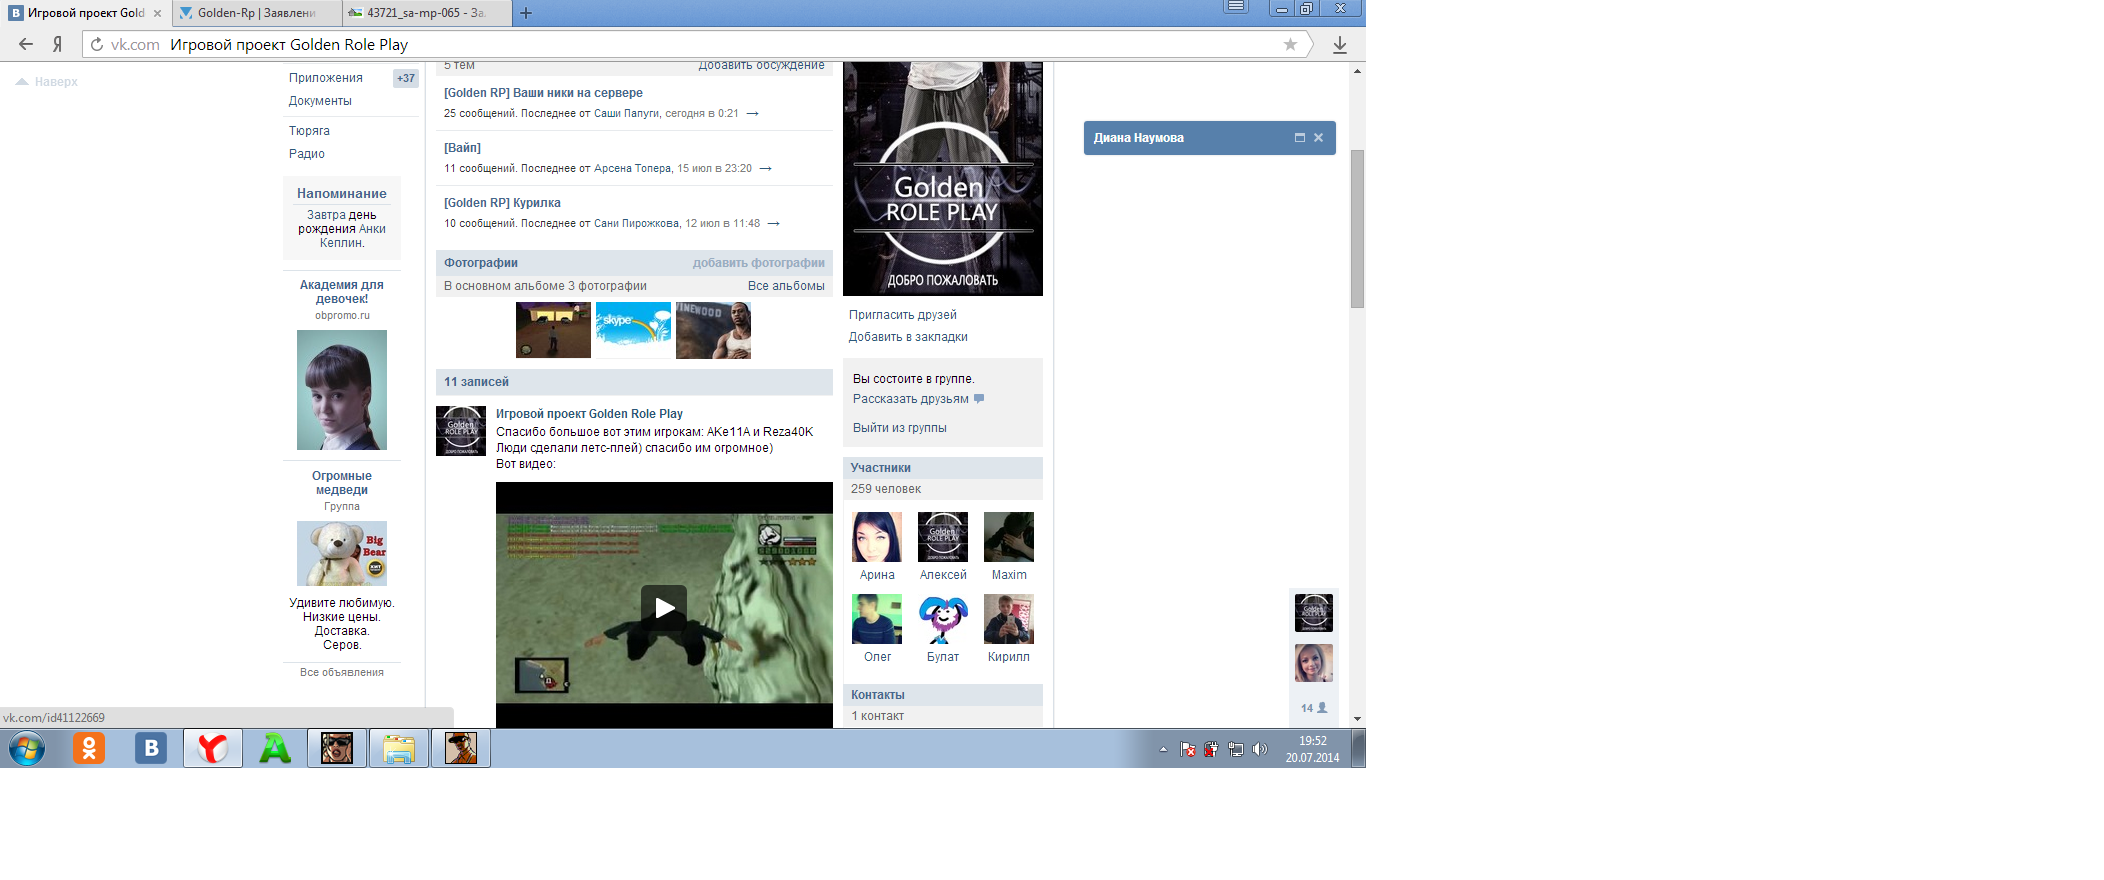Open Golden Role Play chat sidebar avatar
This screenshot has width=2104, height=880.
click(1314, 613)
